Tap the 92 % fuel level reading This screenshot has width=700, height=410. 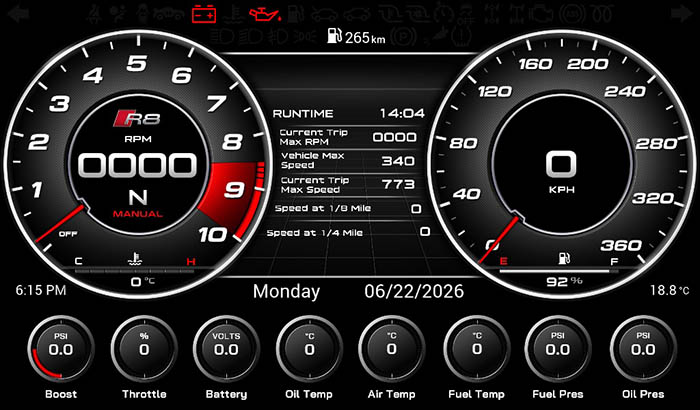pyautogui.click(x=564, y=281)
